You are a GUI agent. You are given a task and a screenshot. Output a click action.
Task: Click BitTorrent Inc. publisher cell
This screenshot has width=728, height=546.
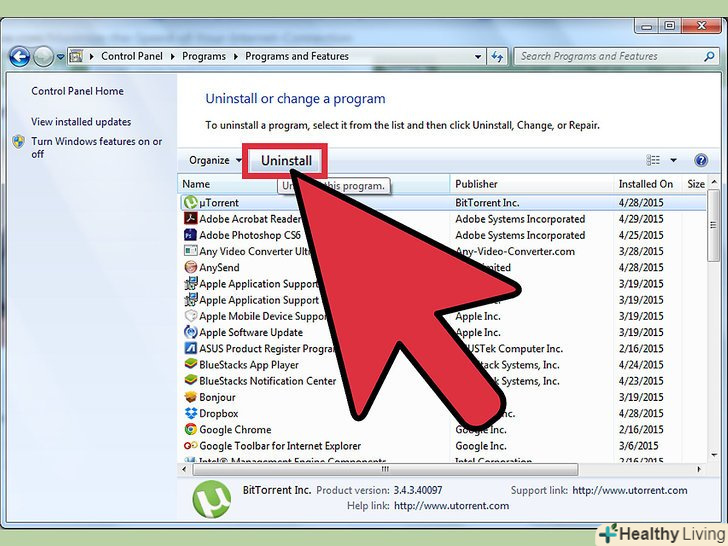pos(487,203)
